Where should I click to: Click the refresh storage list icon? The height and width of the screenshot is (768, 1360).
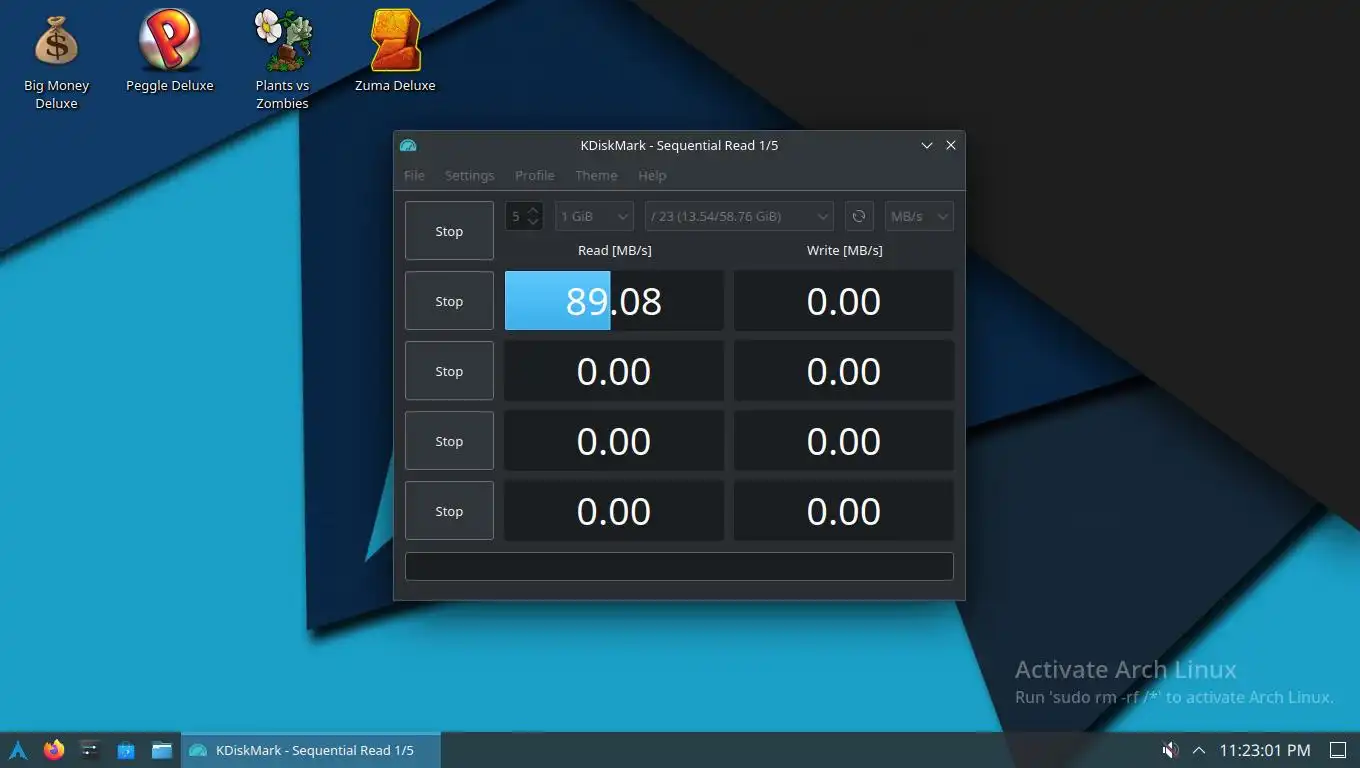859,216
